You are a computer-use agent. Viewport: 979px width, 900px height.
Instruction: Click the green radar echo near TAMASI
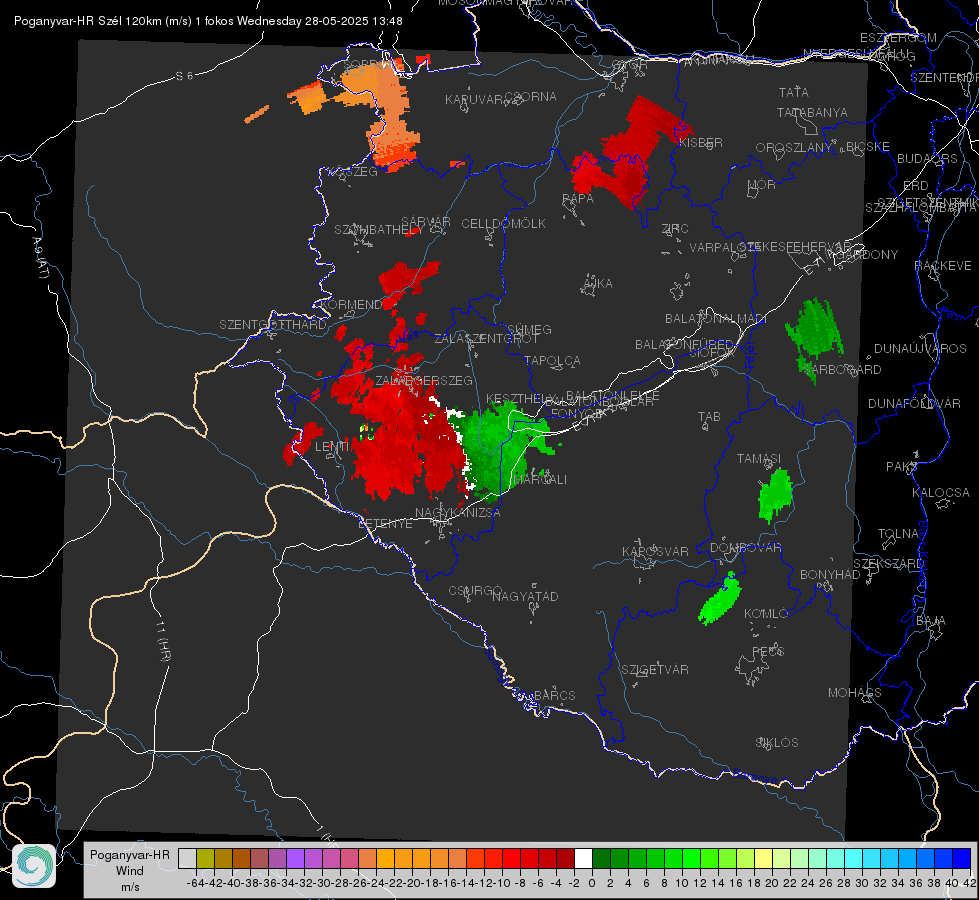pos(775,495)
